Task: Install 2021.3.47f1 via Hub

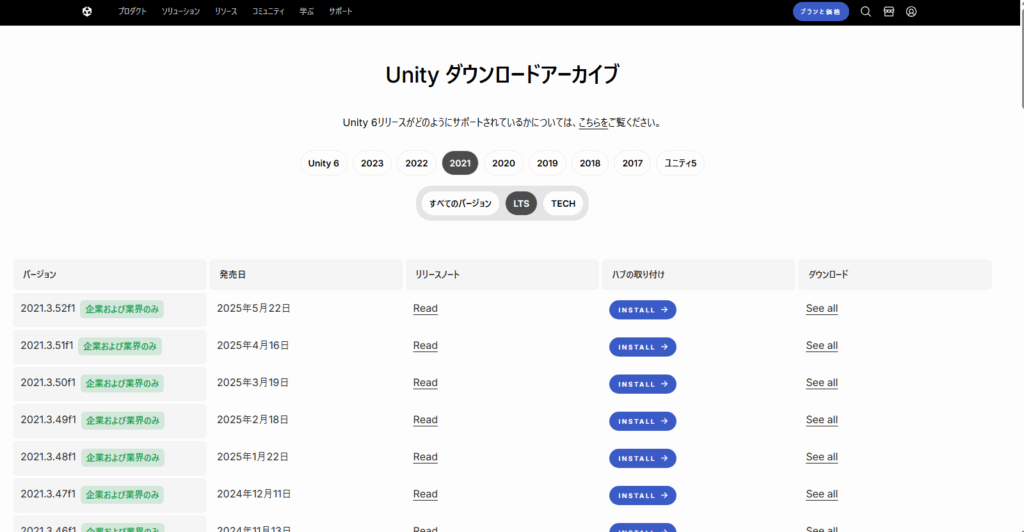Action: 643,496
